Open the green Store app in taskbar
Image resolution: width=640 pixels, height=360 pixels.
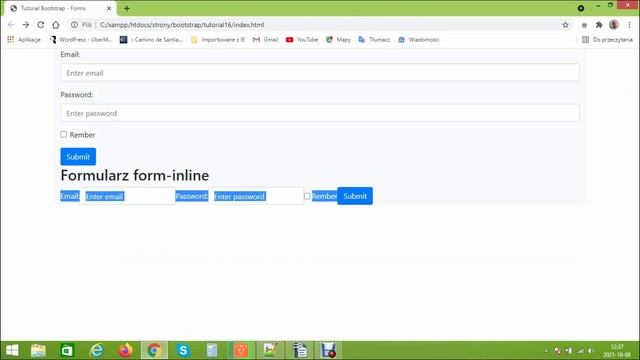click(67, 350)
